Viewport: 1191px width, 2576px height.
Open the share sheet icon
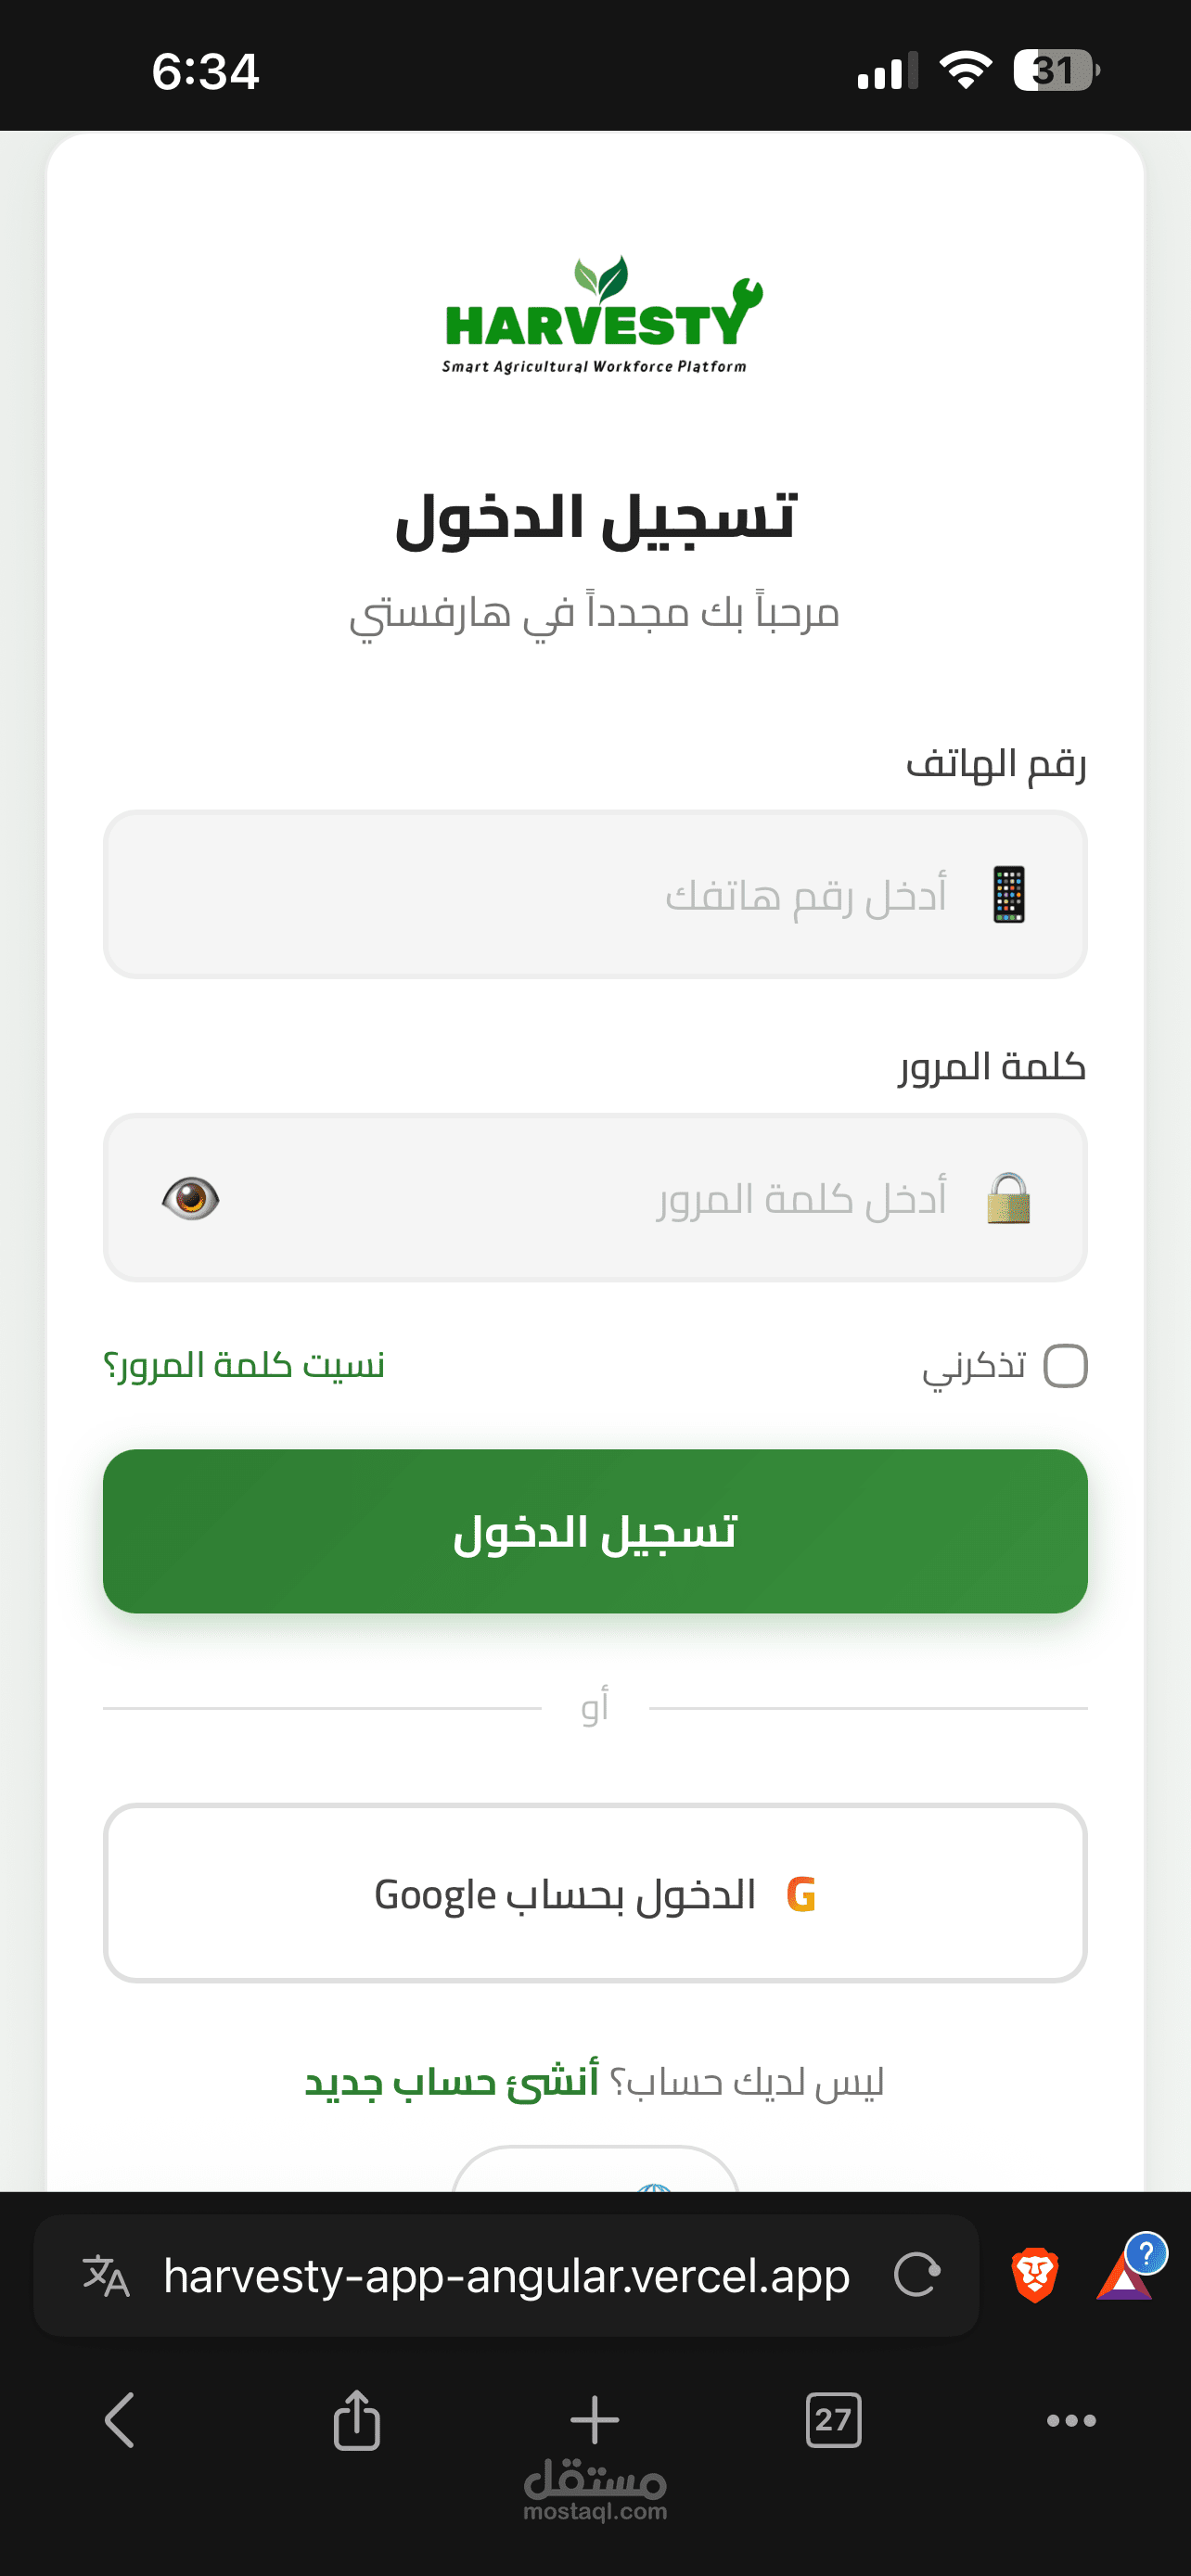pyautogui.click(x=357, y=2420)
